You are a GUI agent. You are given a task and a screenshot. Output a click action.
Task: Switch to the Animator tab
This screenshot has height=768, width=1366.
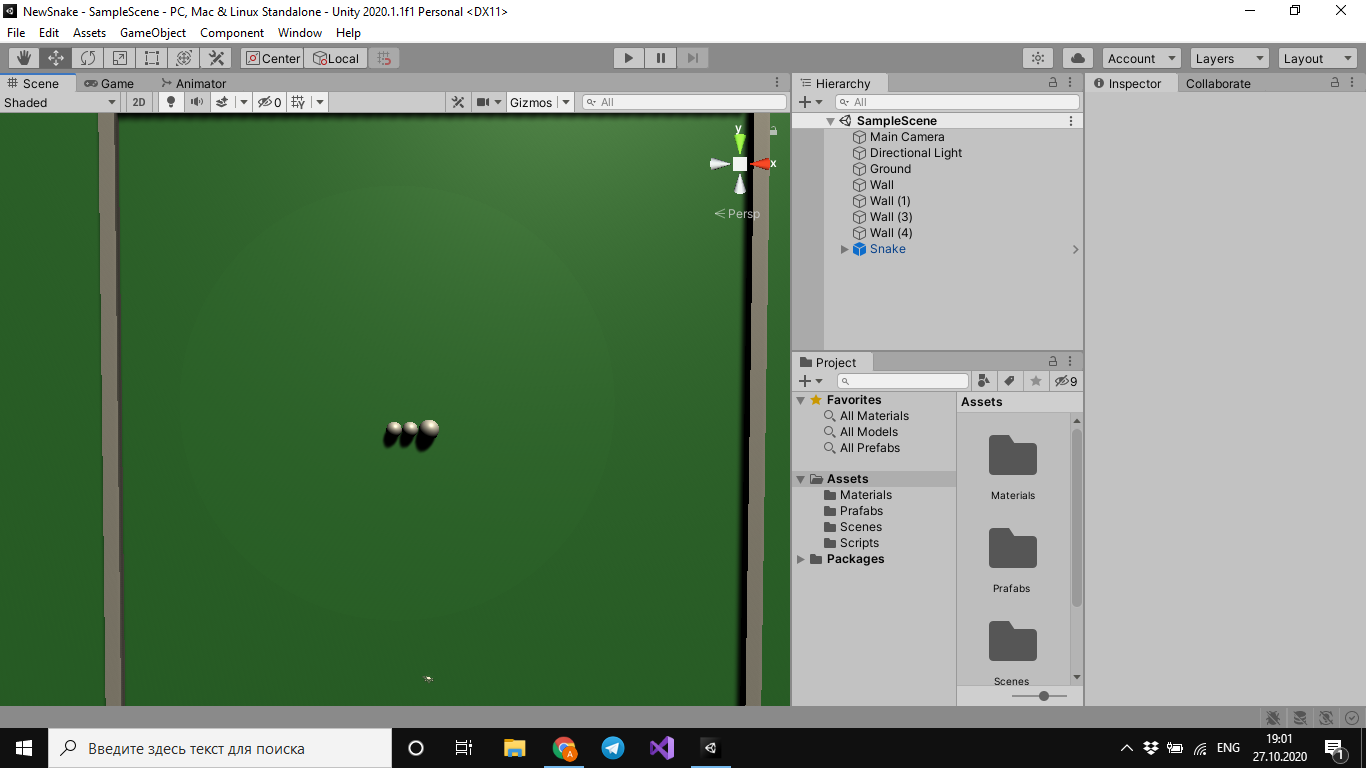[x=194, y=83]
